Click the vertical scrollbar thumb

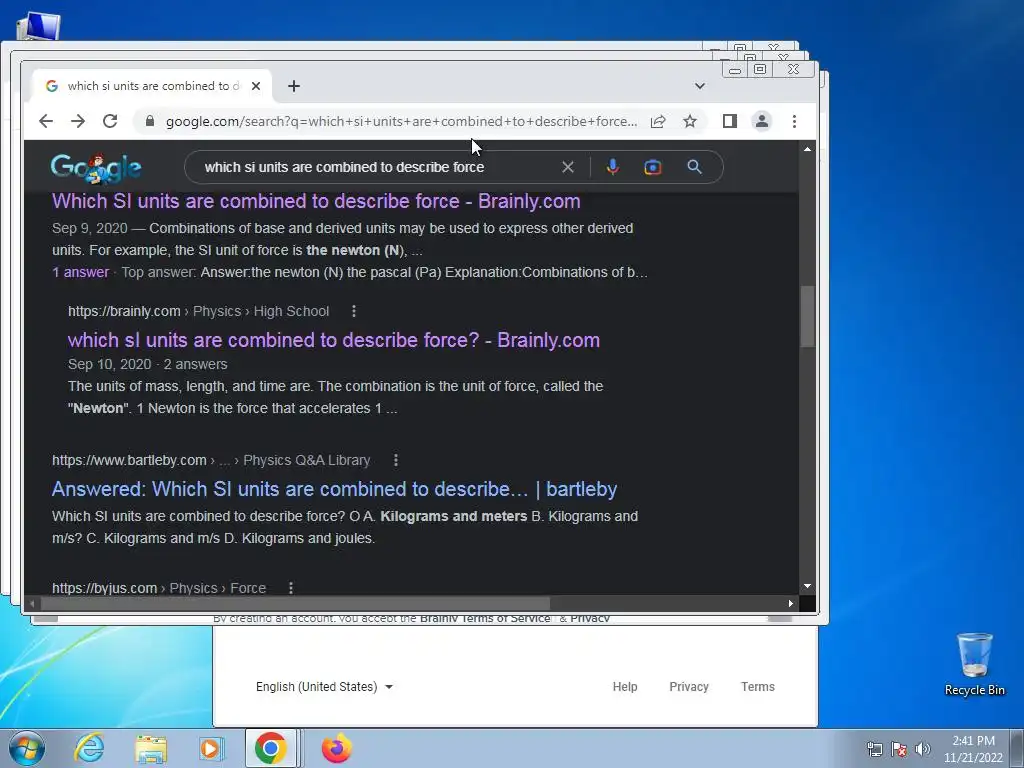point(807,316)
